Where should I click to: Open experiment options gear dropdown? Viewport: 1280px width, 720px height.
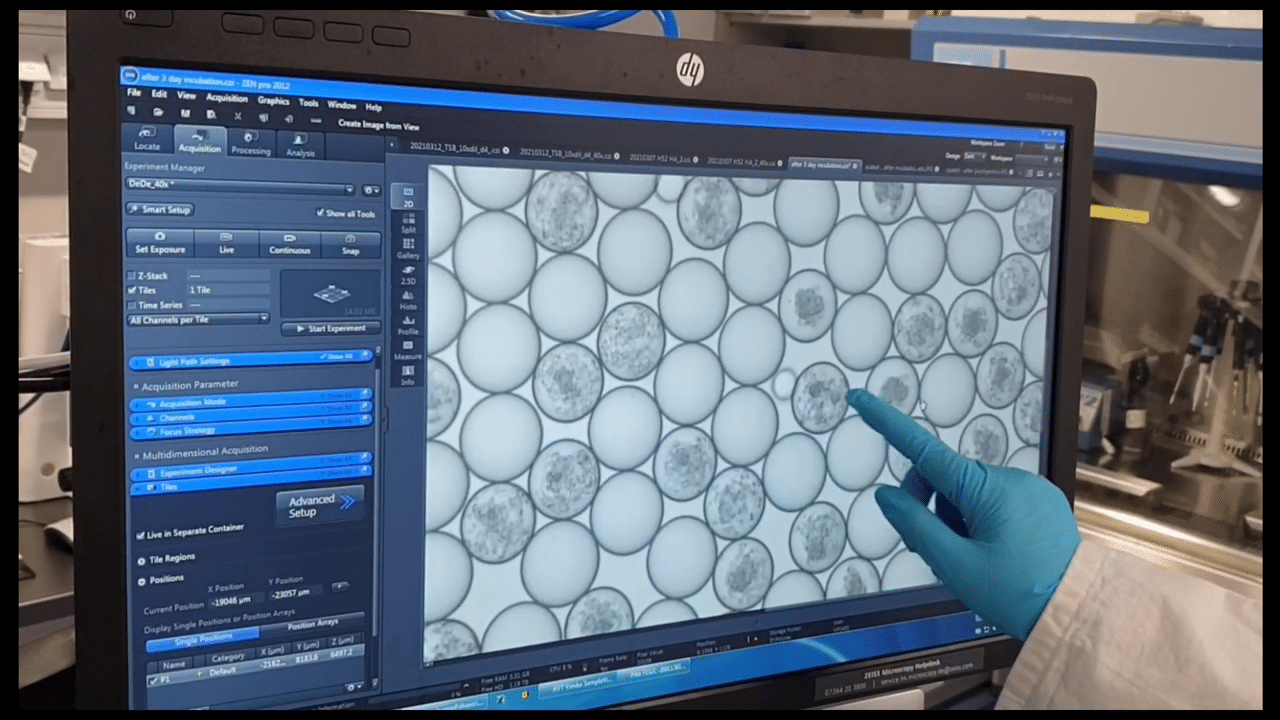click(x=371, y=190)
